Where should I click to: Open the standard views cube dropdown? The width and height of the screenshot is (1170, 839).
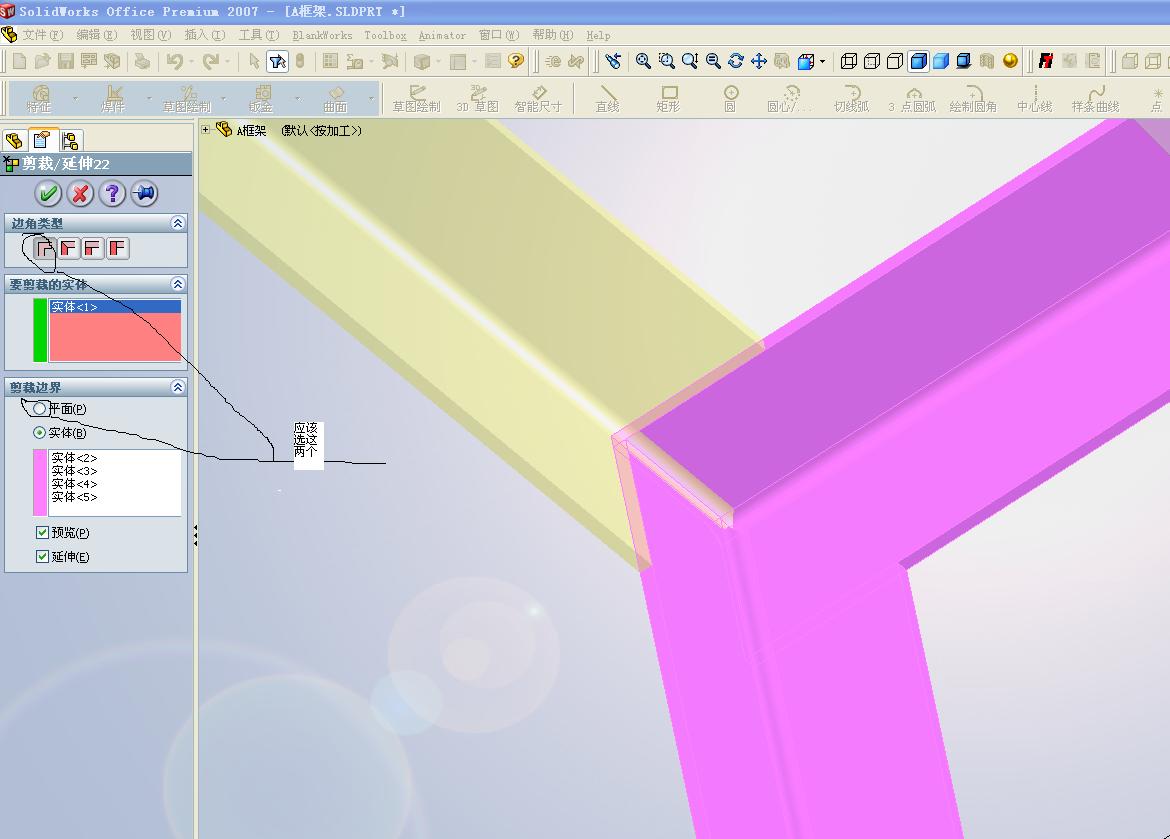click(x=822, y=61)
